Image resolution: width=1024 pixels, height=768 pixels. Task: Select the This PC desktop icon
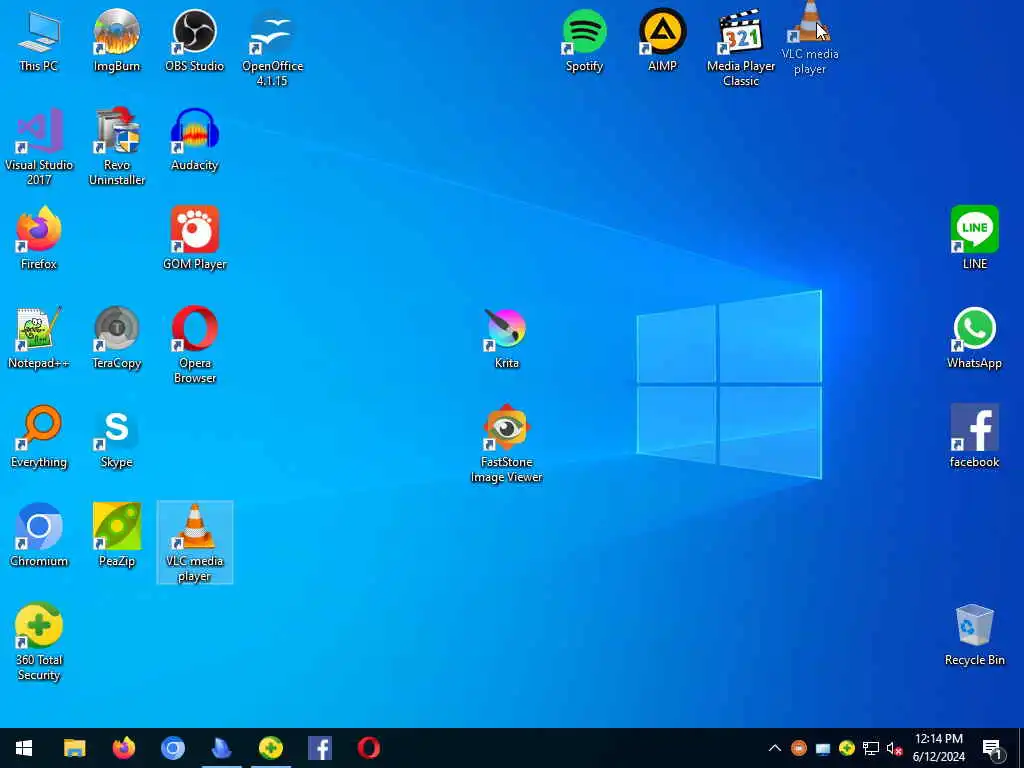point(39,40)
